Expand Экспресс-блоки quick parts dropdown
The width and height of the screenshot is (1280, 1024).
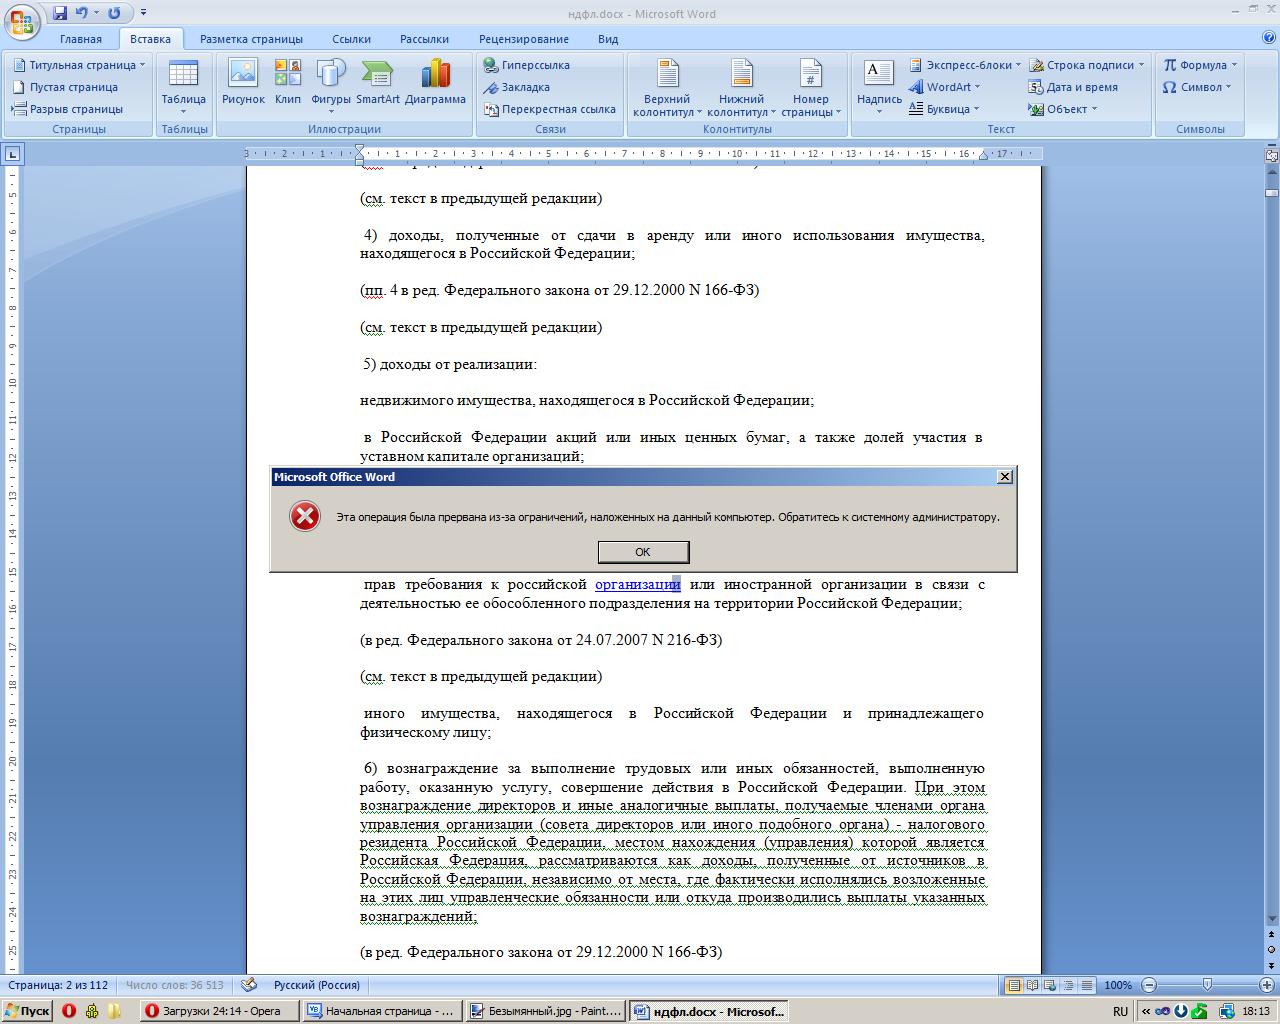pyautogui.click(x=965, y=65)
